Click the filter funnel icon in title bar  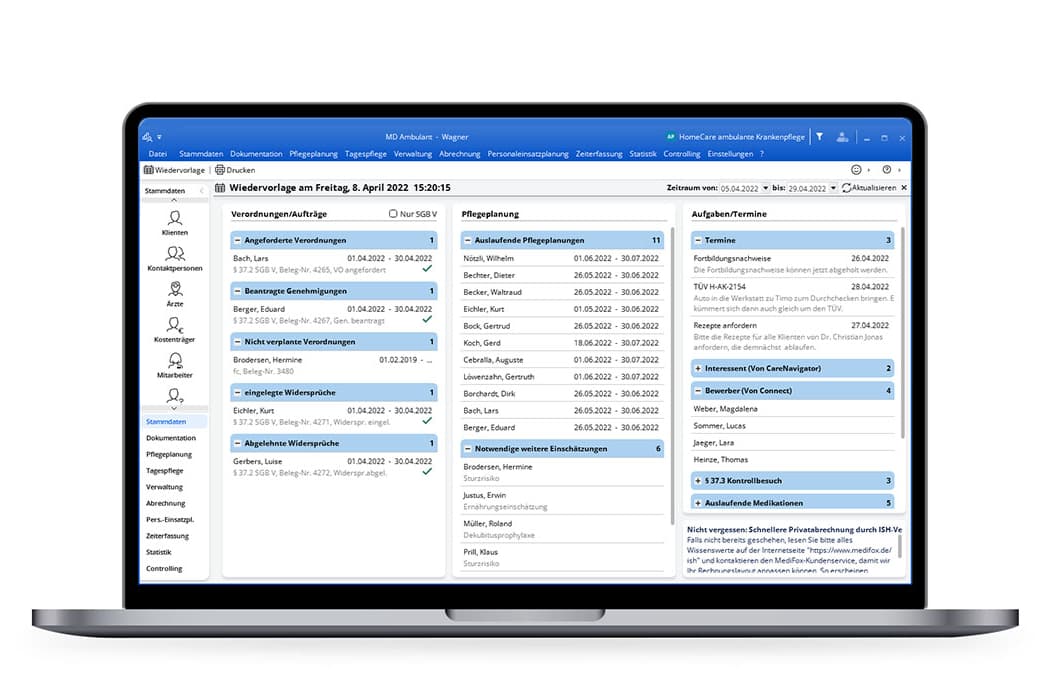(x=818, y=137)
